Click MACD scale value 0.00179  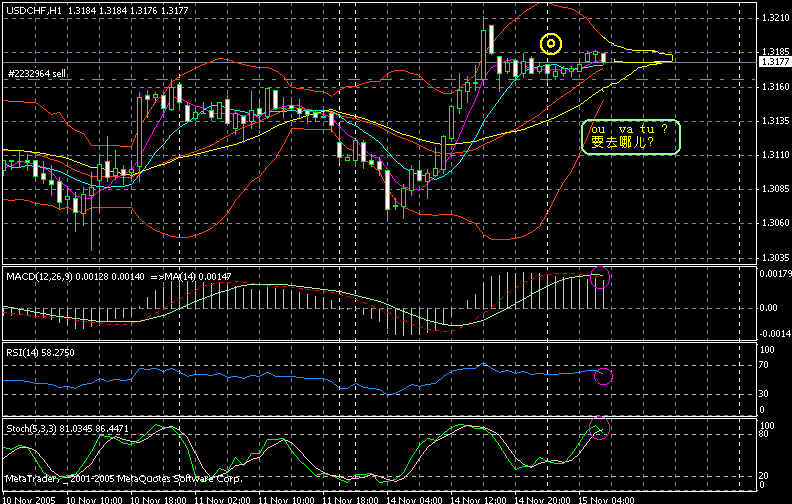[775, 274]
